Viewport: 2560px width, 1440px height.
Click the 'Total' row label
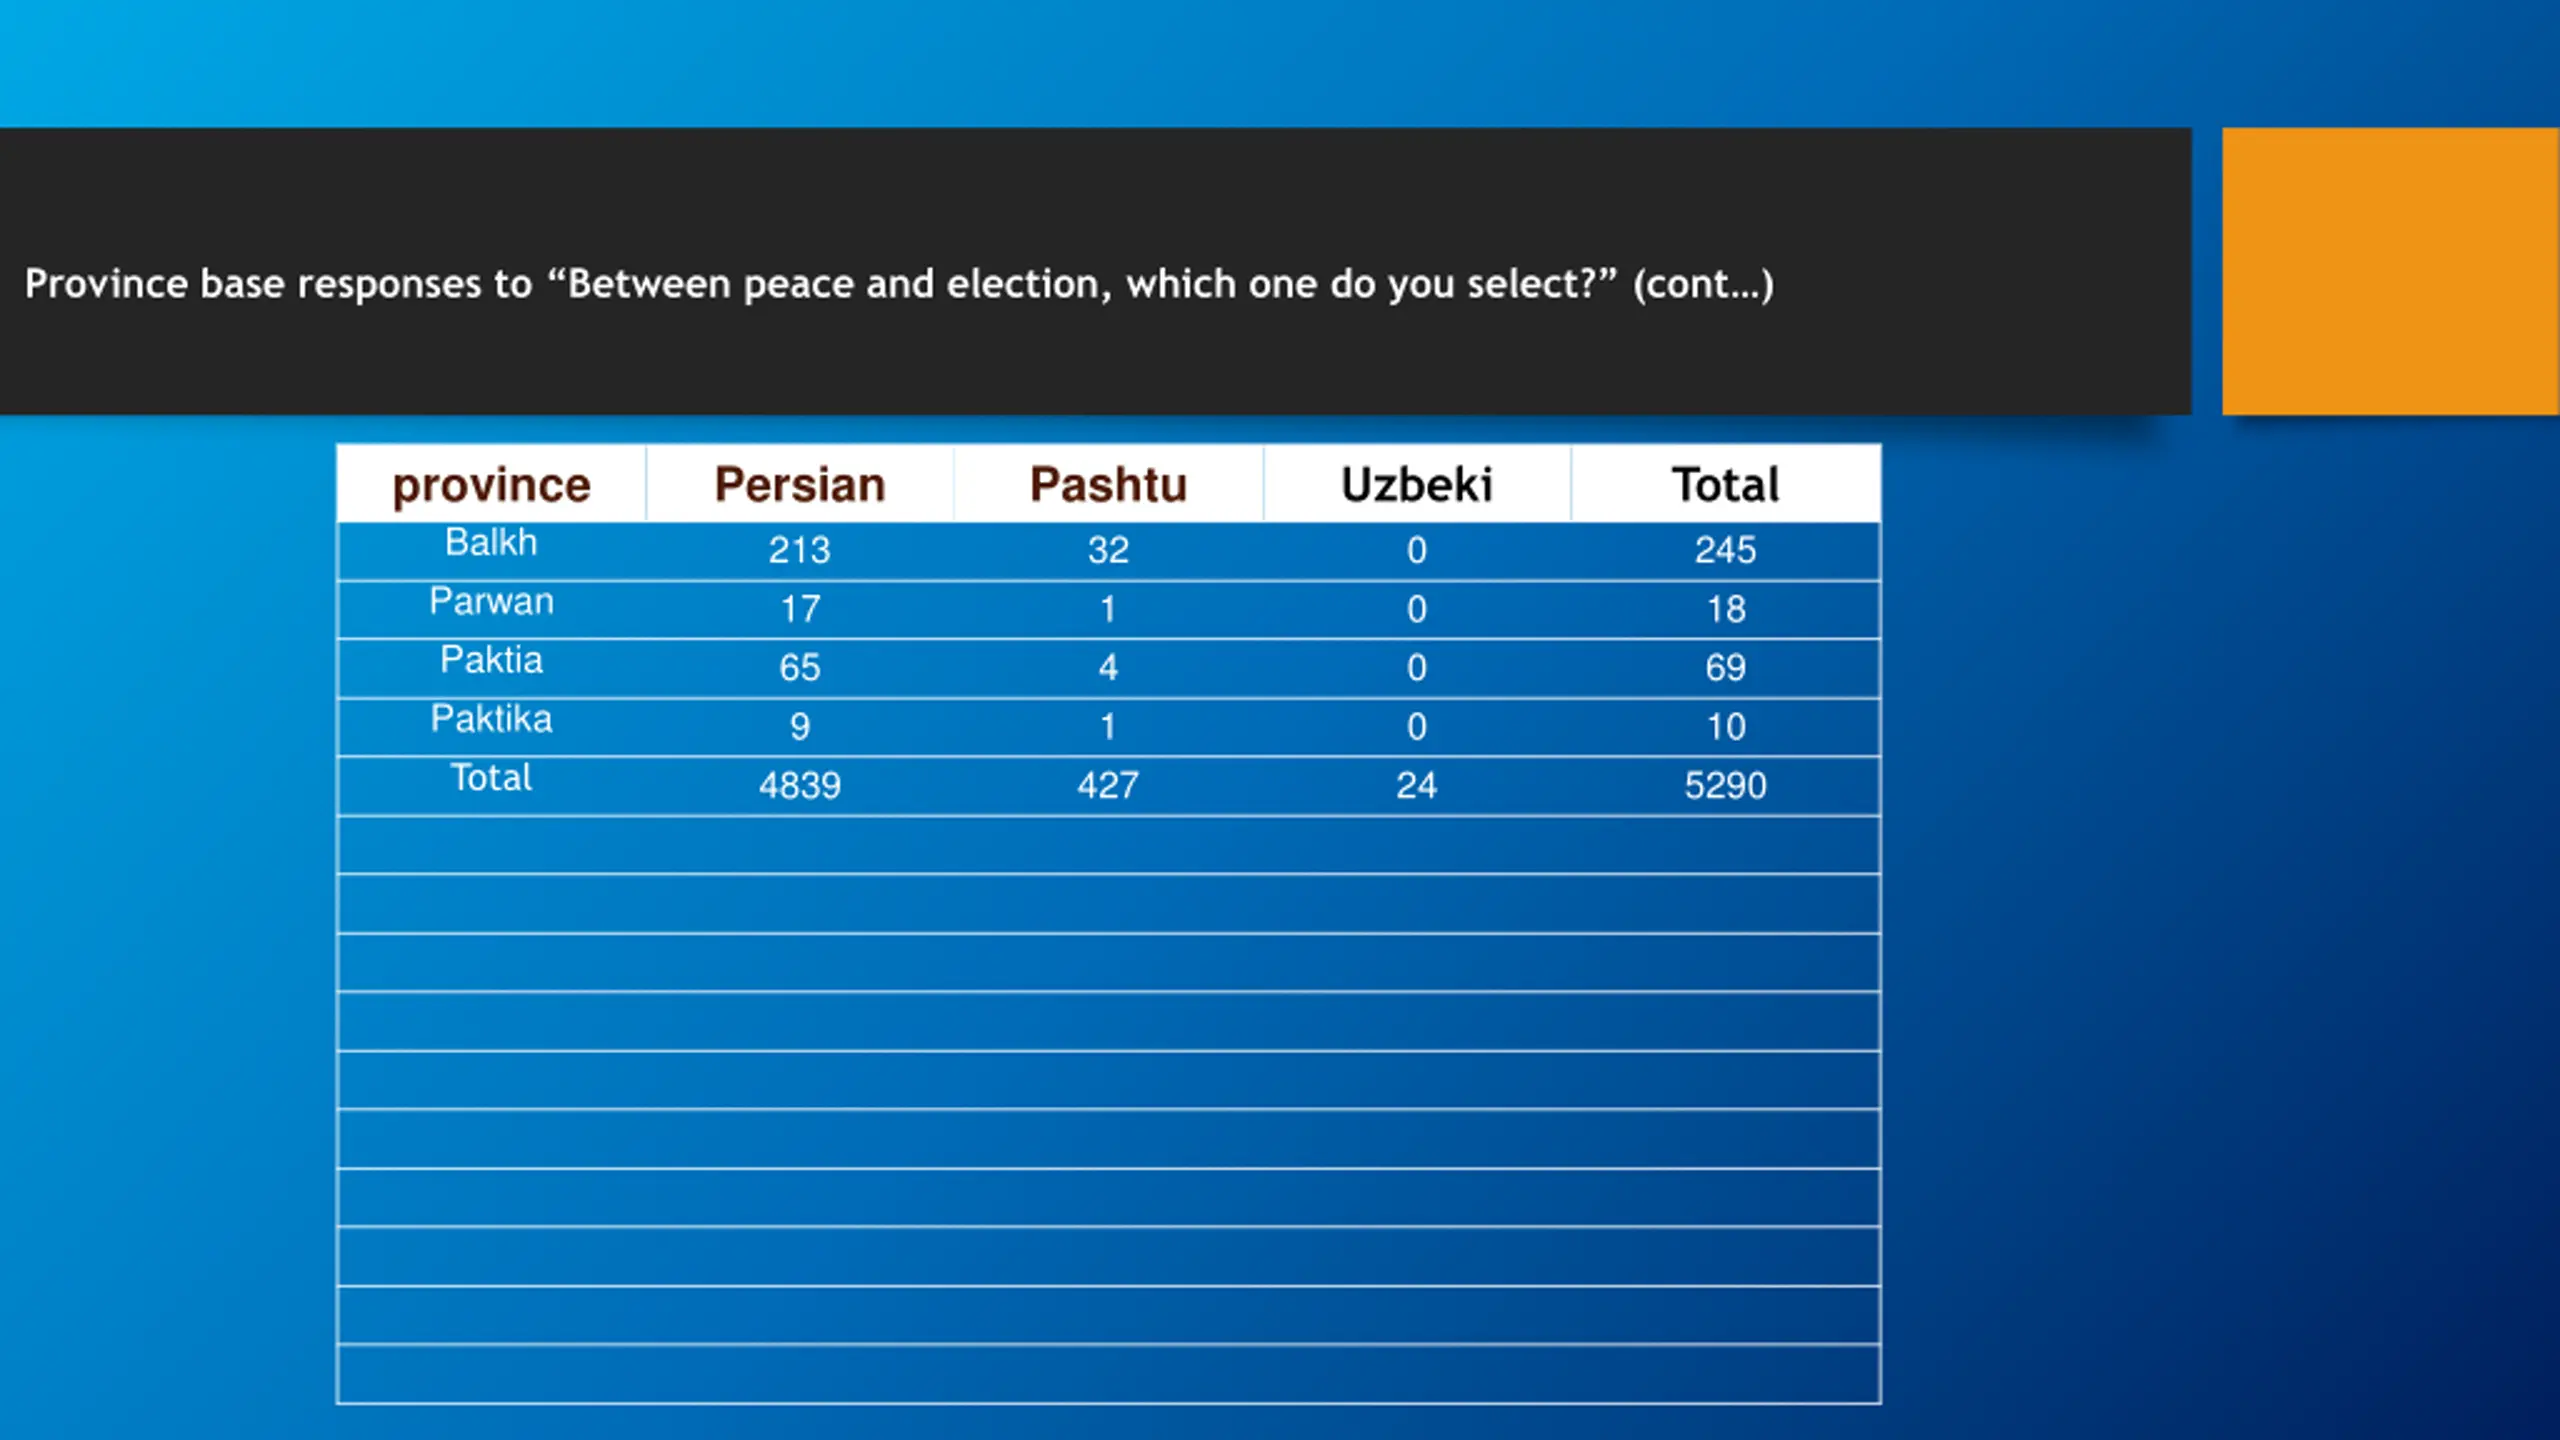tap(491, 777)
